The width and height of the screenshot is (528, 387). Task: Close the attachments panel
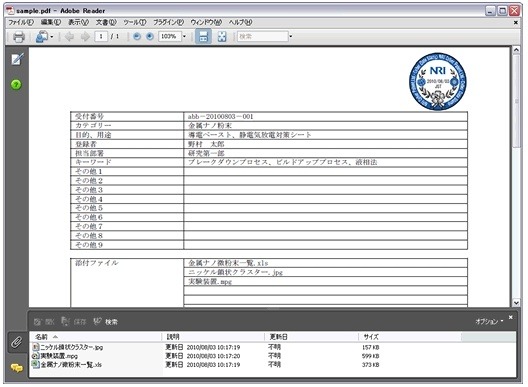click(x=510, y=317)
